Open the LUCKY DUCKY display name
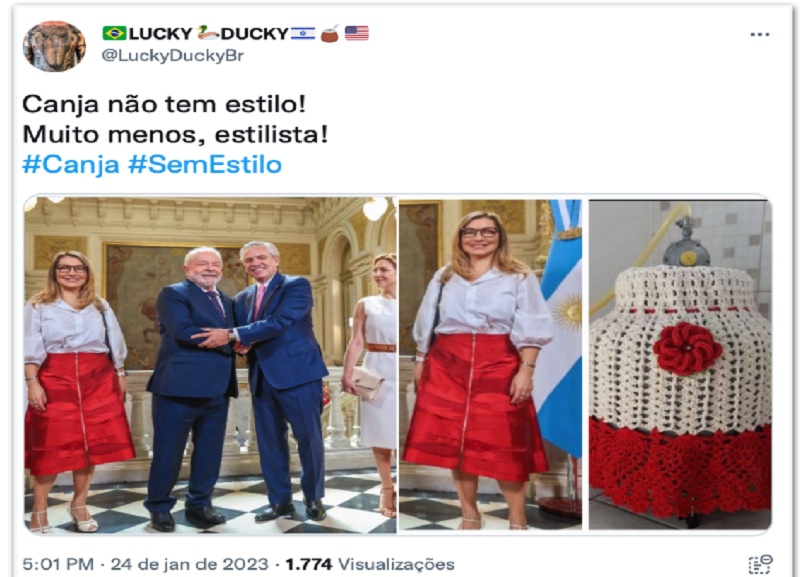The height and width of the screenshot is (577, 800). pyautogui.click(x=236, y=34)
